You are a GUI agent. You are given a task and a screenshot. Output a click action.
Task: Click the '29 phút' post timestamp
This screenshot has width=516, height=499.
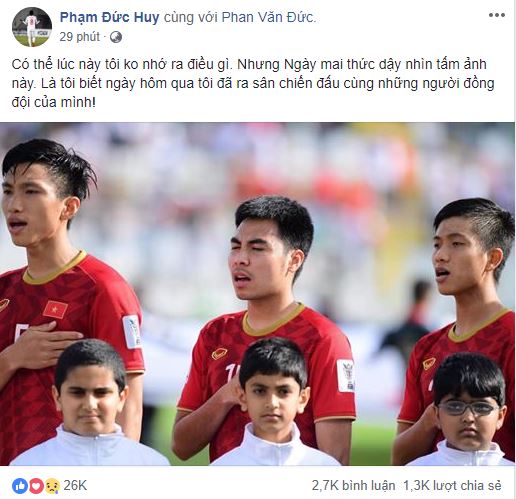coord(80,37)
